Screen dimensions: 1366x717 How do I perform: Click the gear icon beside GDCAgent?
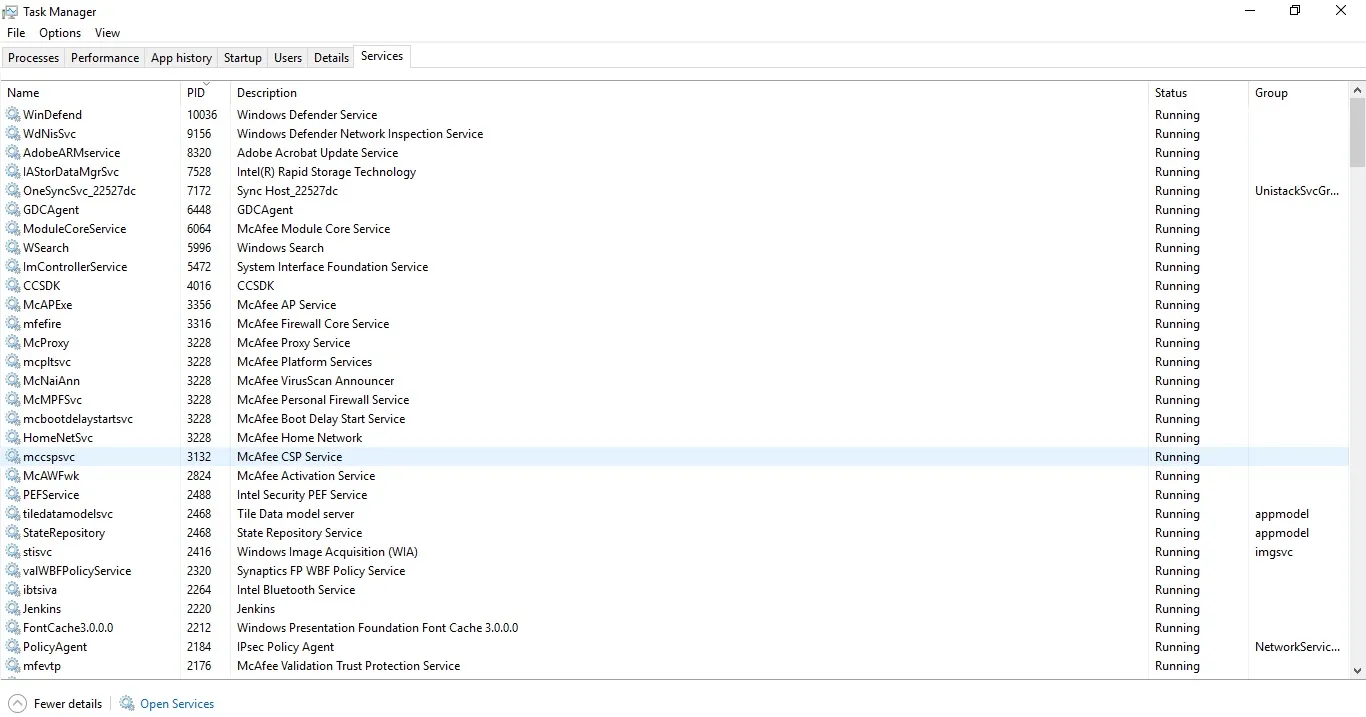coord(13,209)
